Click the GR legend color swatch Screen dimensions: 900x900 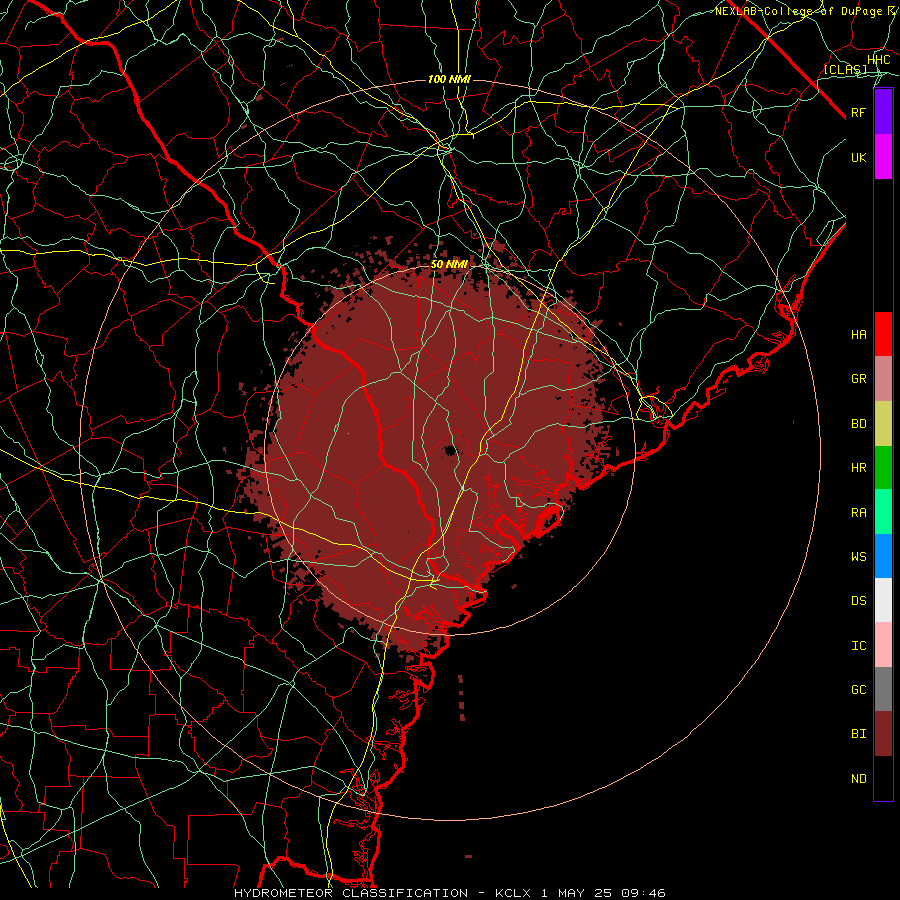click(x=883, y=379)
